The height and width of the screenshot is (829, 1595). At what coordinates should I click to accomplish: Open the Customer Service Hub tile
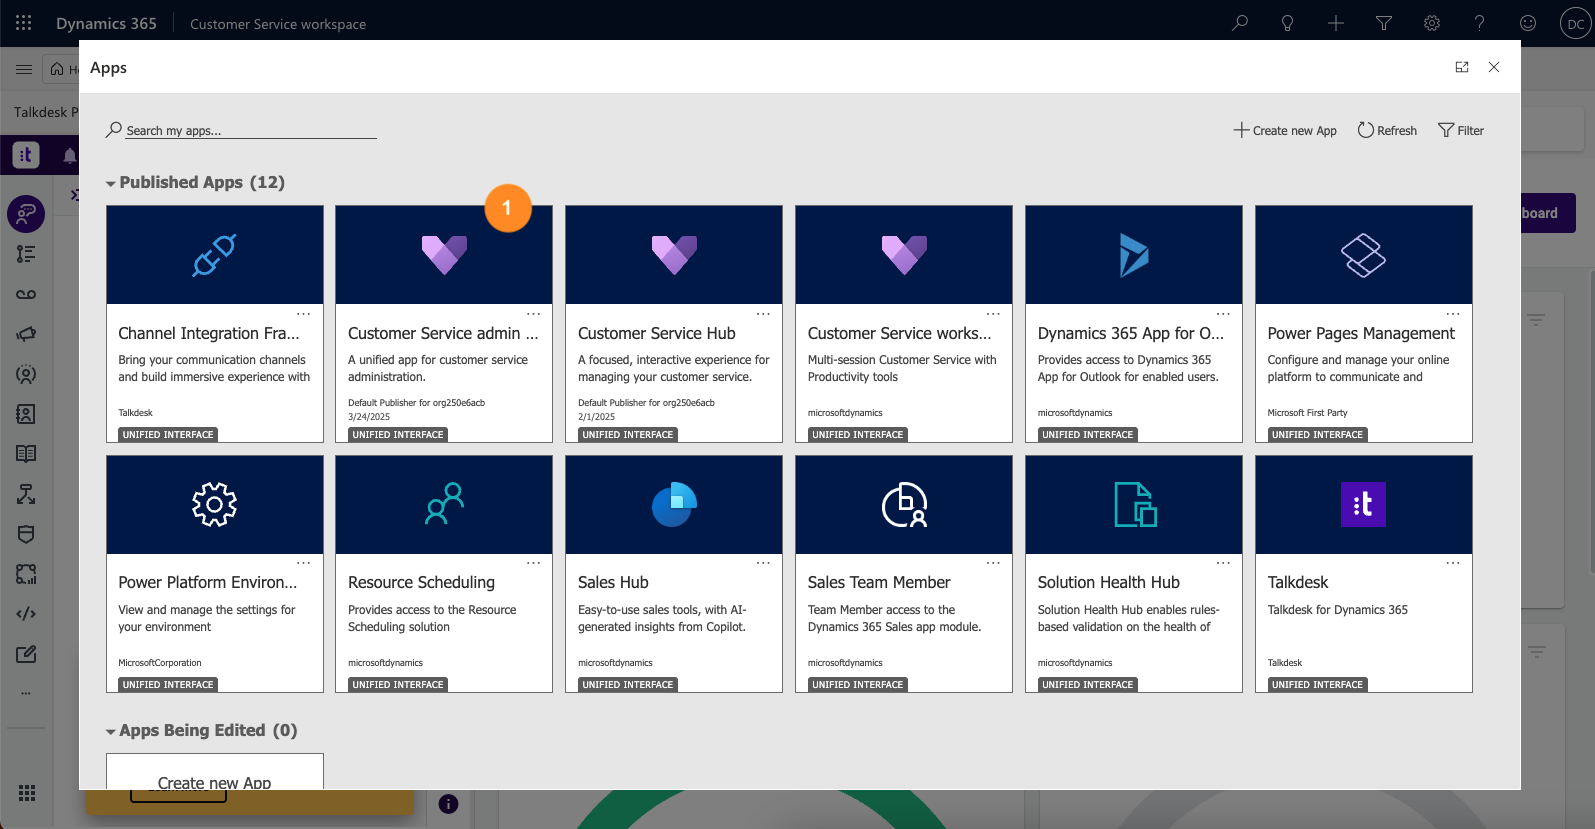pyautogui.click(x=674, y=324)
